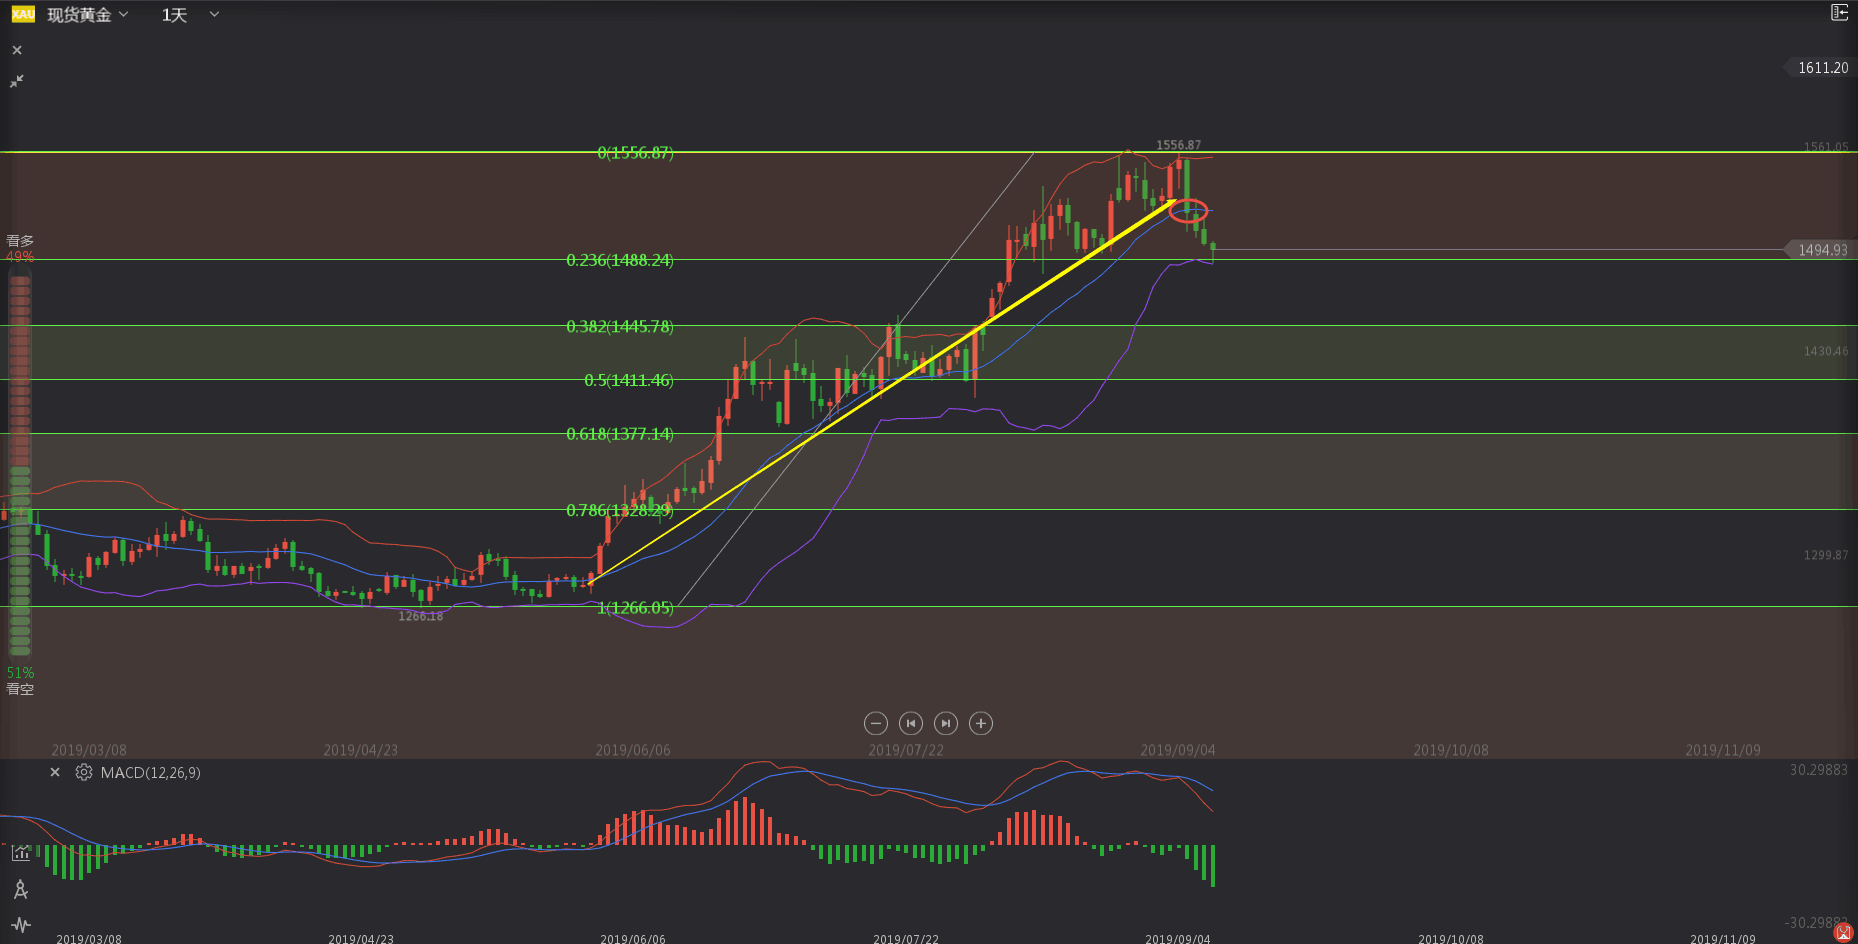Click the 1430.46 price axis label
The height and width of the screenshot is (944, 1858).
pos(1826,351)
